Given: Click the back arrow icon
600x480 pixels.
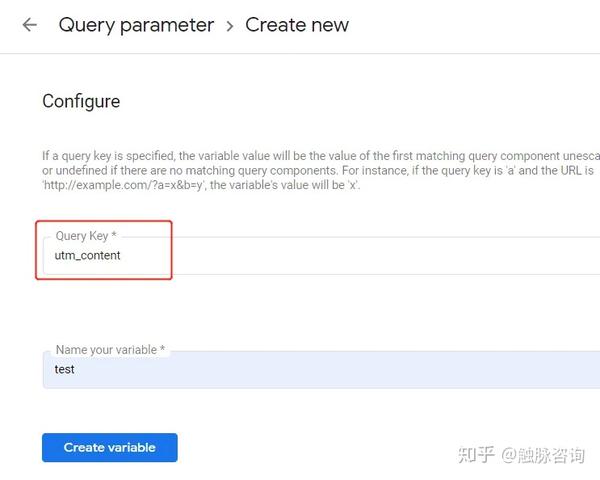Looking at the screenshot, I should pos(29,25).
